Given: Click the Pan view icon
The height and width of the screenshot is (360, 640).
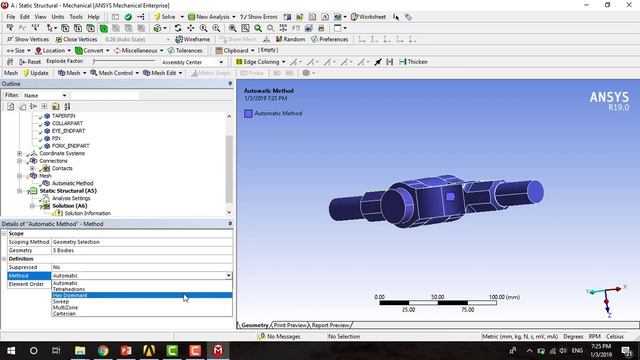Looking at the screenshot, I should (x=191, y=28).
